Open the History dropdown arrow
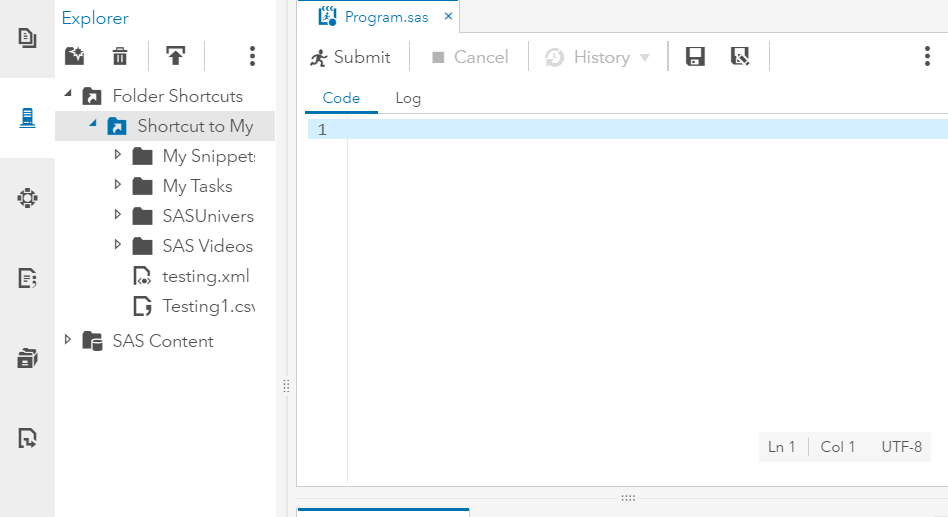 pyautogui.click(x=644, y=58)
